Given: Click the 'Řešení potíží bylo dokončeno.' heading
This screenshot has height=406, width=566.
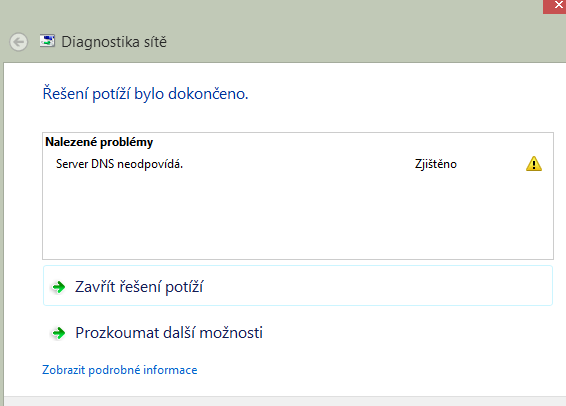Looking at the screenshot, I should 145,94.
